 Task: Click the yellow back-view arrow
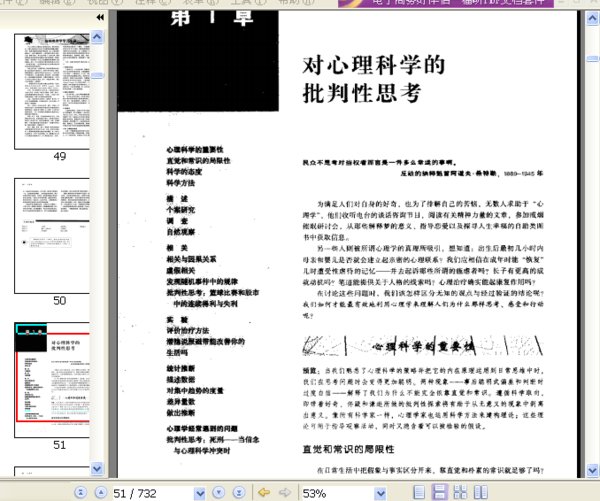pos(264,492)
